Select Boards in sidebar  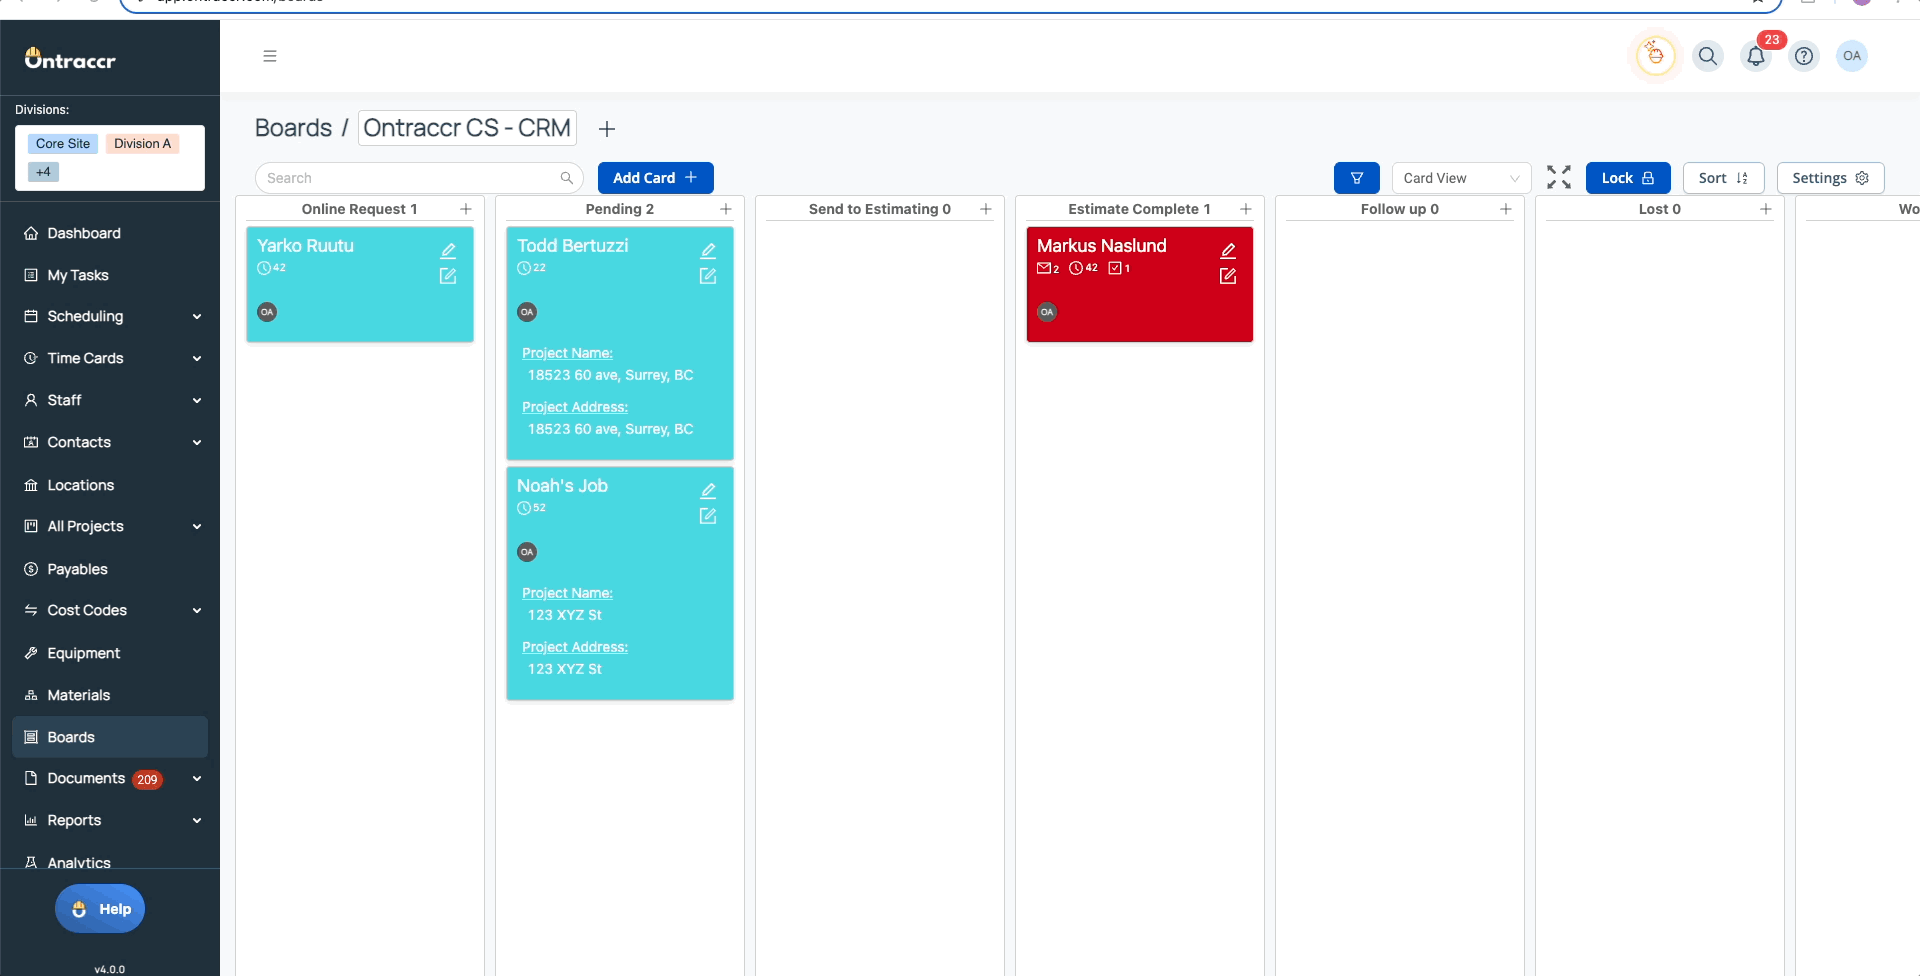pyautogui.click(x=110, y=737)
